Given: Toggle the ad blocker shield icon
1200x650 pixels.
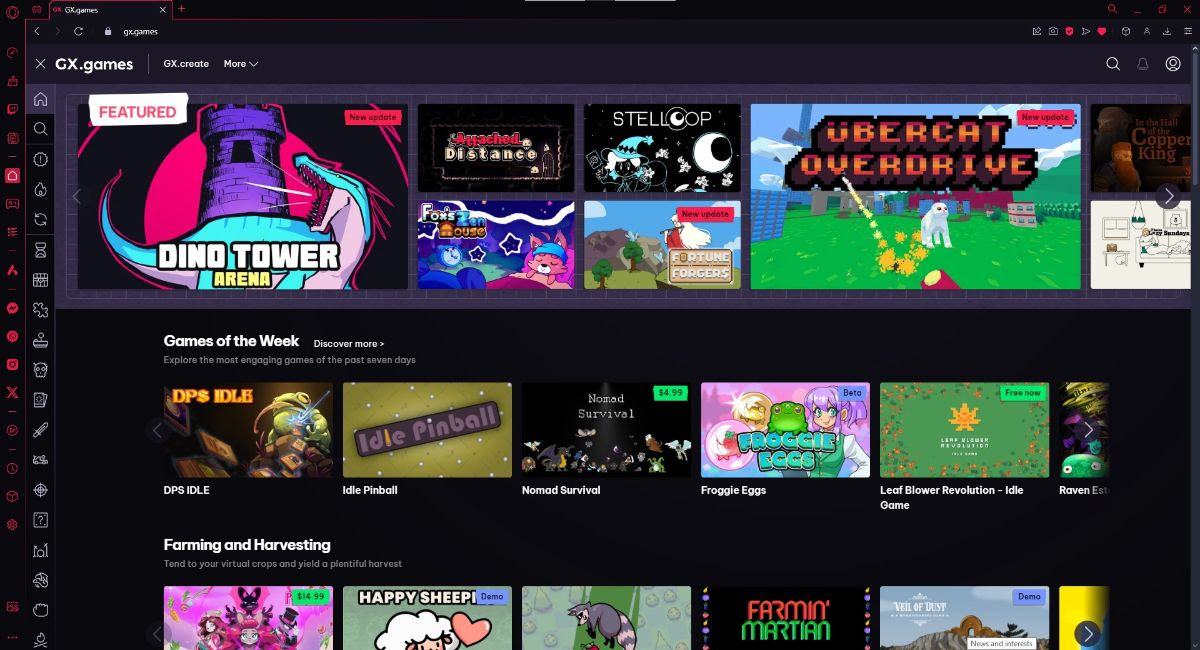Looking at the screenshot, I should (x=1069, y=32).
